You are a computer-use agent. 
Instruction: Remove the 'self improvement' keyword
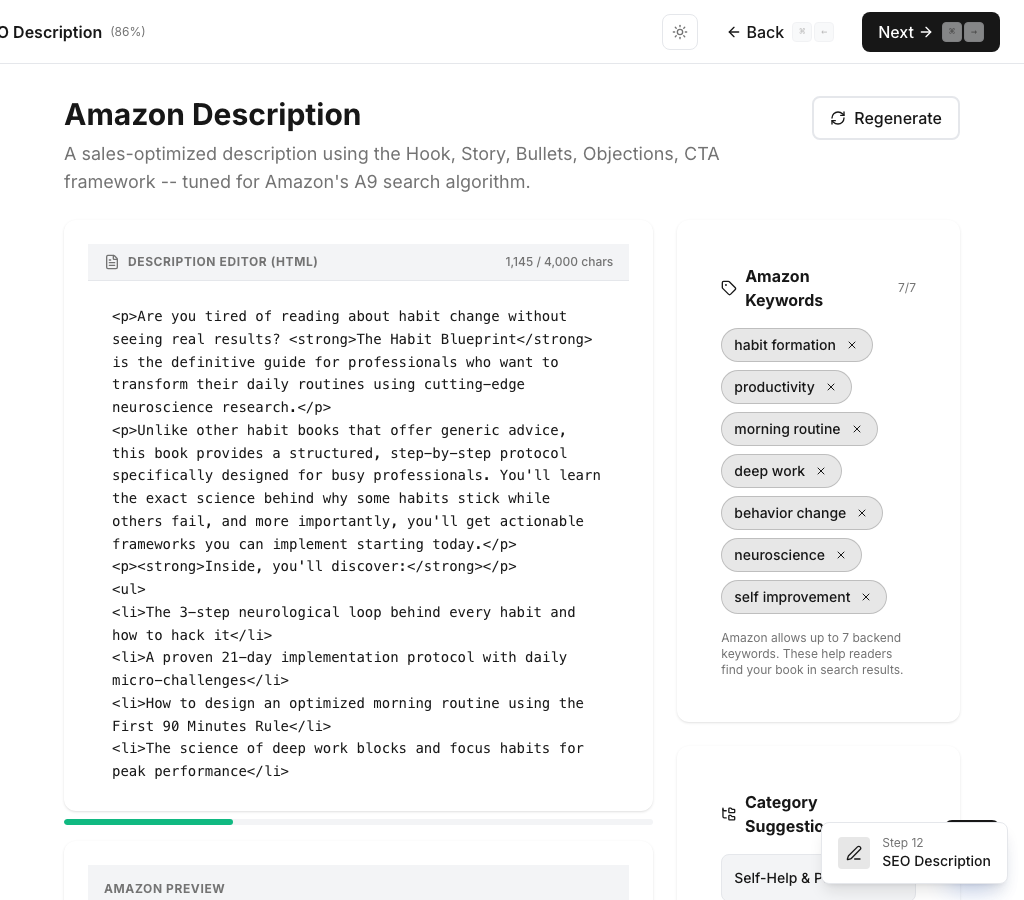point(866,597)
